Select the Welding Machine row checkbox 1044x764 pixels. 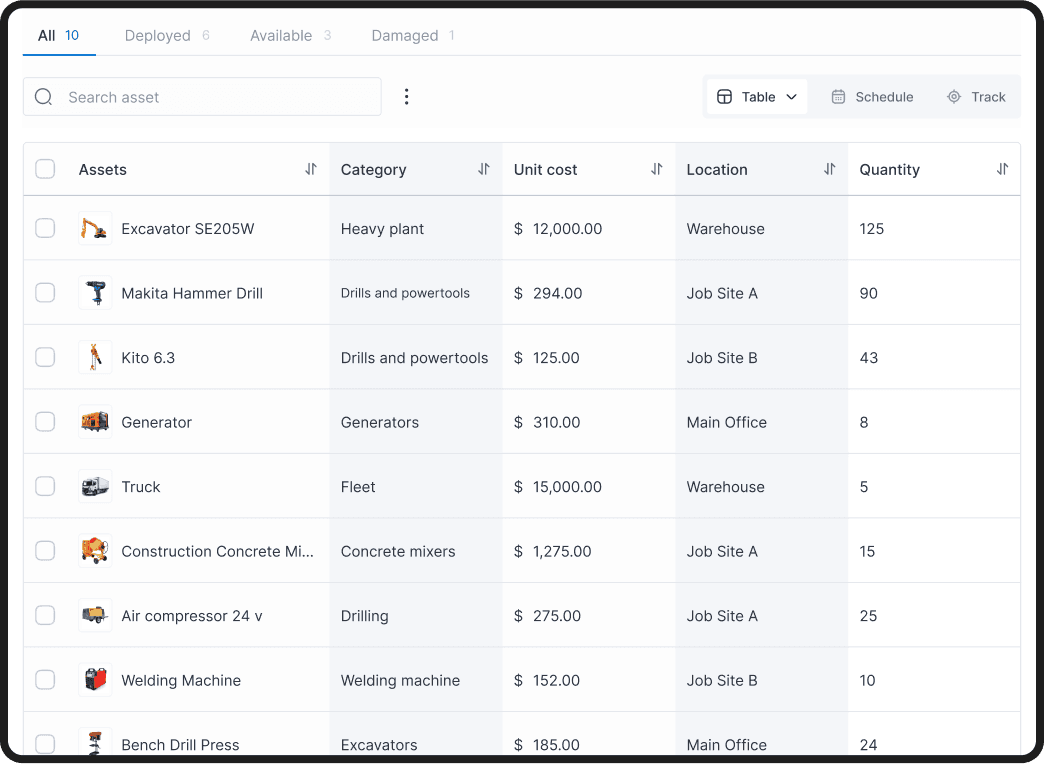45,679
